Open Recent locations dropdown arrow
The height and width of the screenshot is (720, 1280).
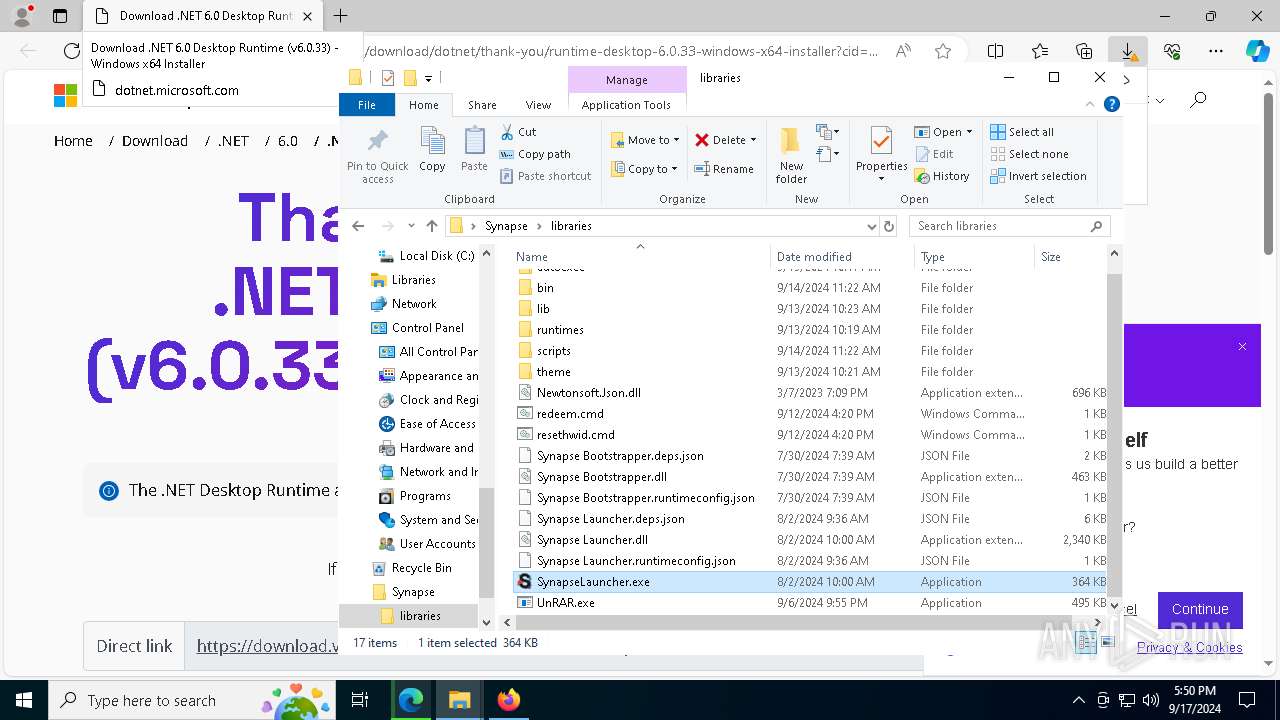[x=409, y=226]
